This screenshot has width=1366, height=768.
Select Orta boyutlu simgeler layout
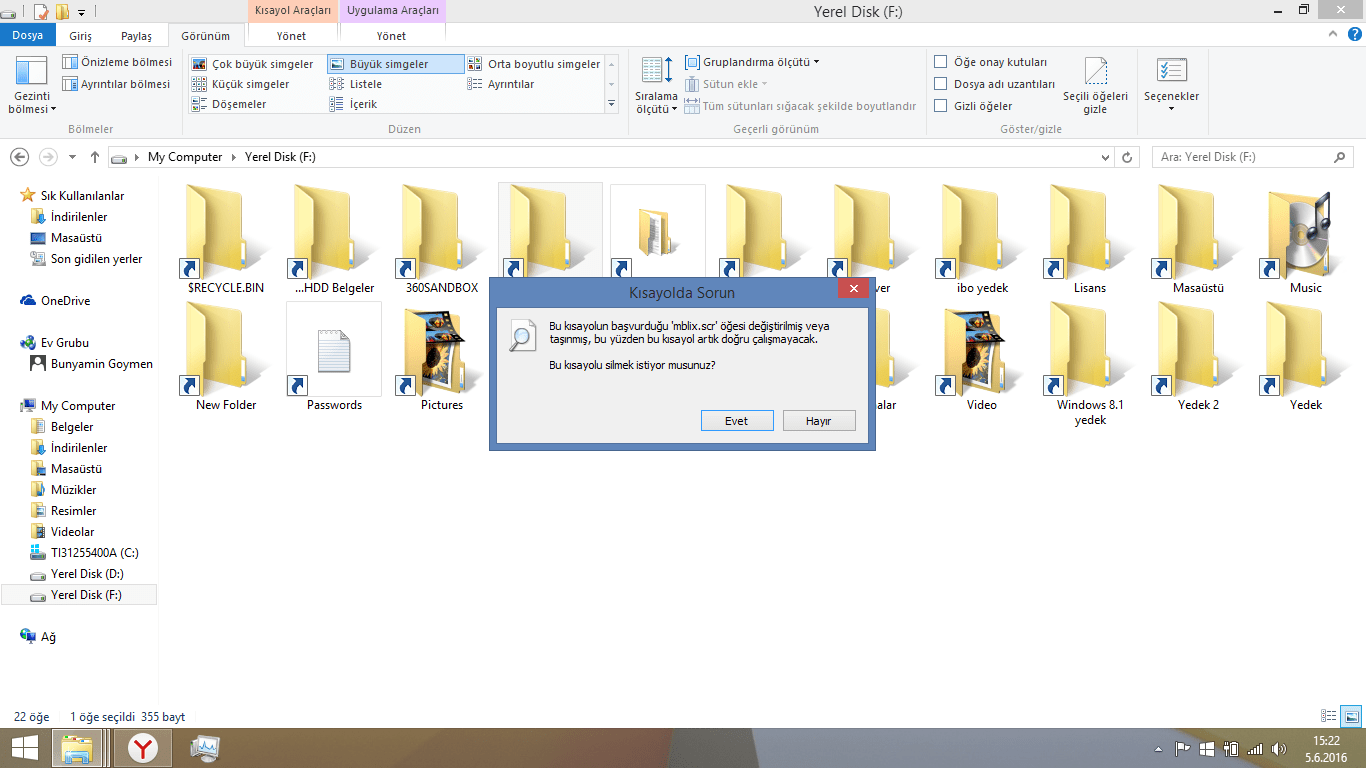coord(534,64)
